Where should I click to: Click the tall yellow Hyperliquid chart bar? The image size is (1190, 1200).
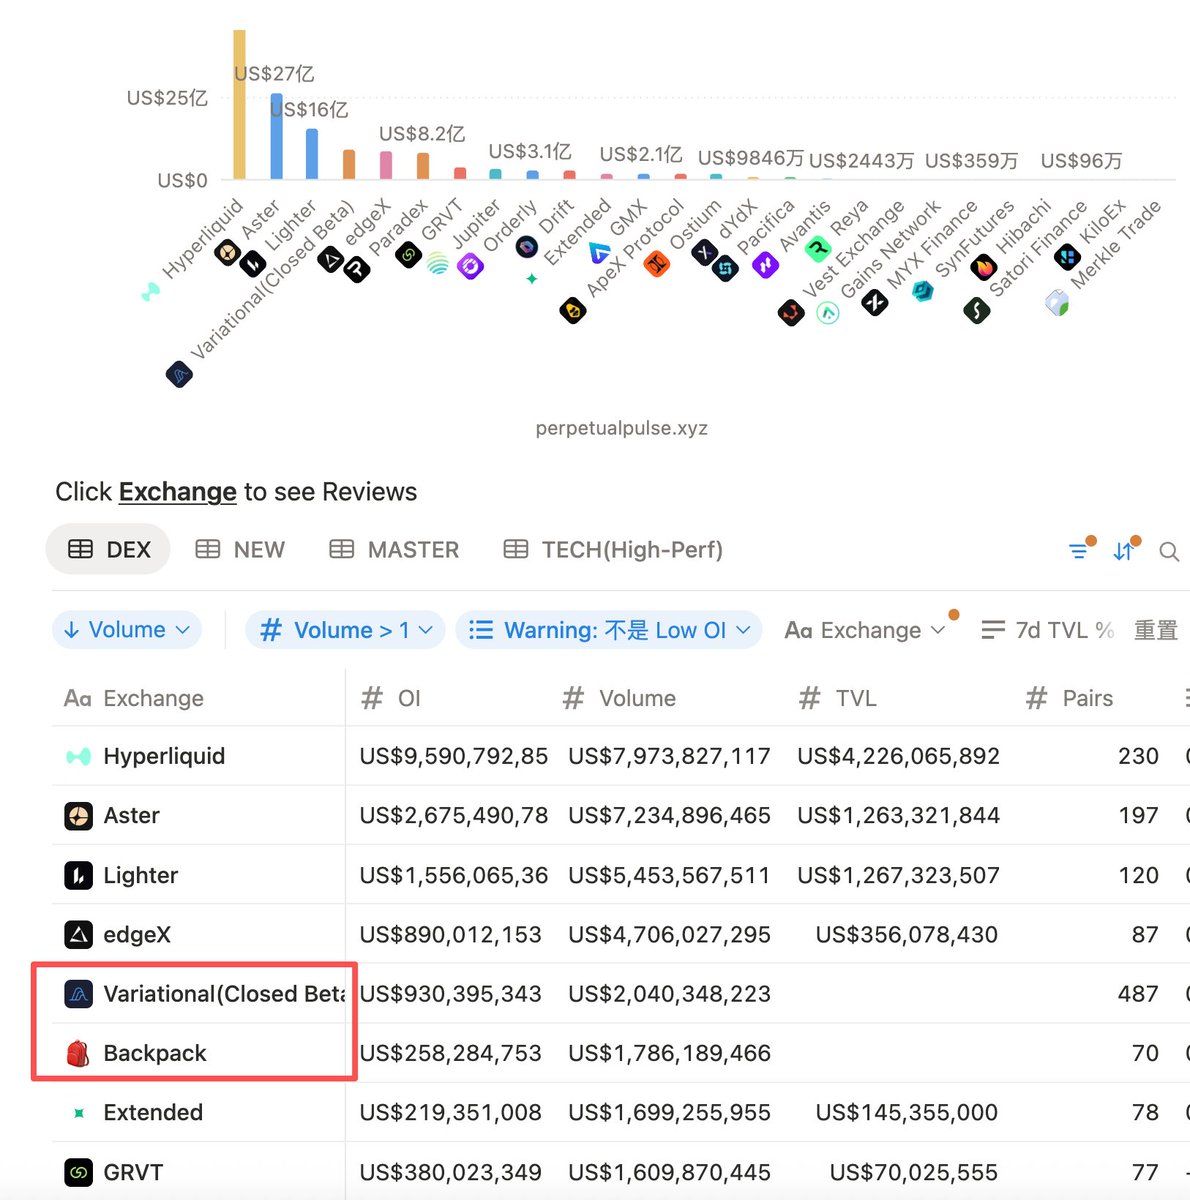240,105
